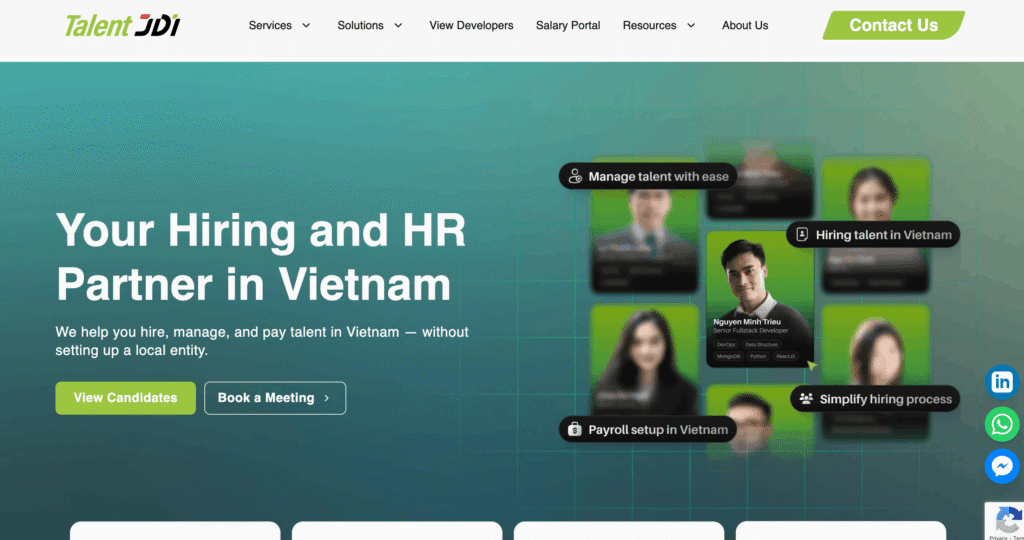The image size is (1024, 540).
Task: Open the LinkedIn social icon
Action: click(x=1001, y=381)
